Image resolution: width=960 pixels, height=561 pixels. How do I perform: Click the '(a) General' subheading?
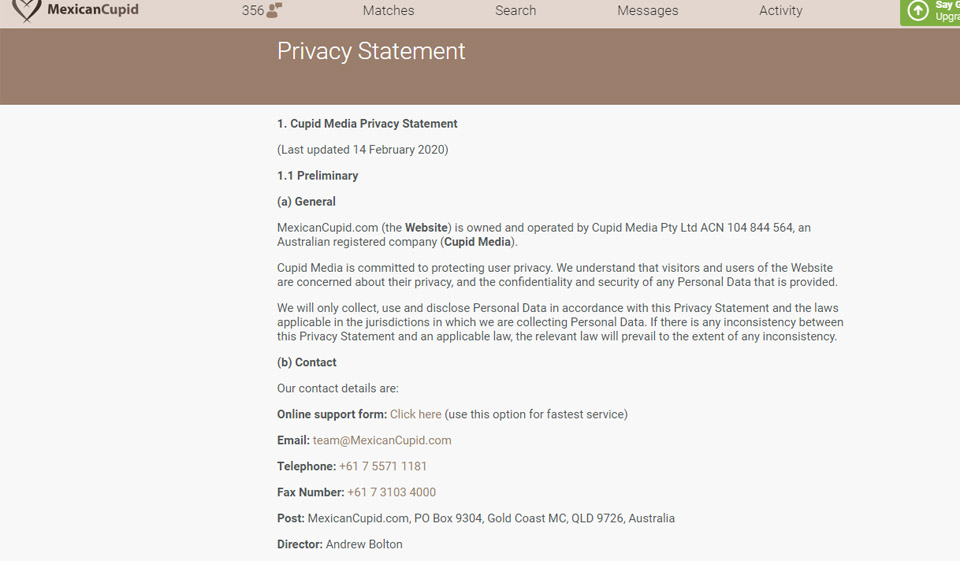point(306,202)
